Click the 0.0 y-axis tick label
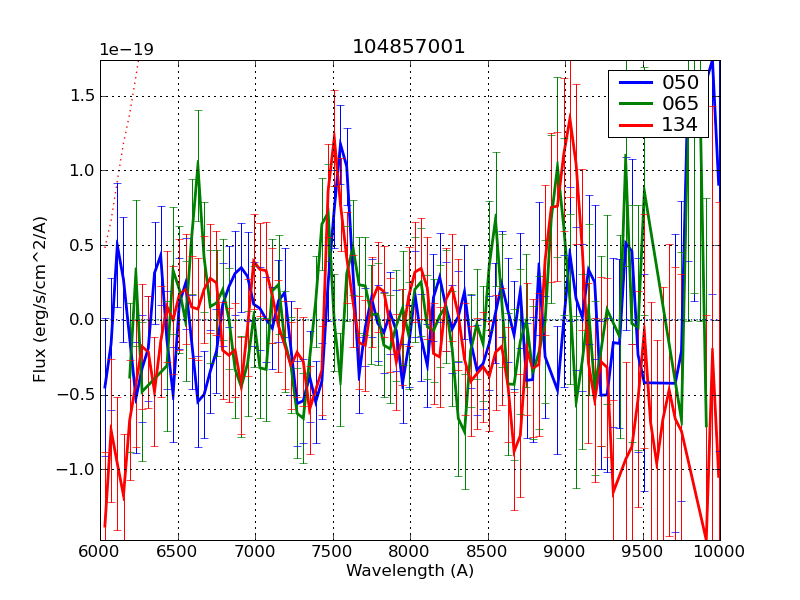This screenshot has width=800, height=600. point(80,320)
